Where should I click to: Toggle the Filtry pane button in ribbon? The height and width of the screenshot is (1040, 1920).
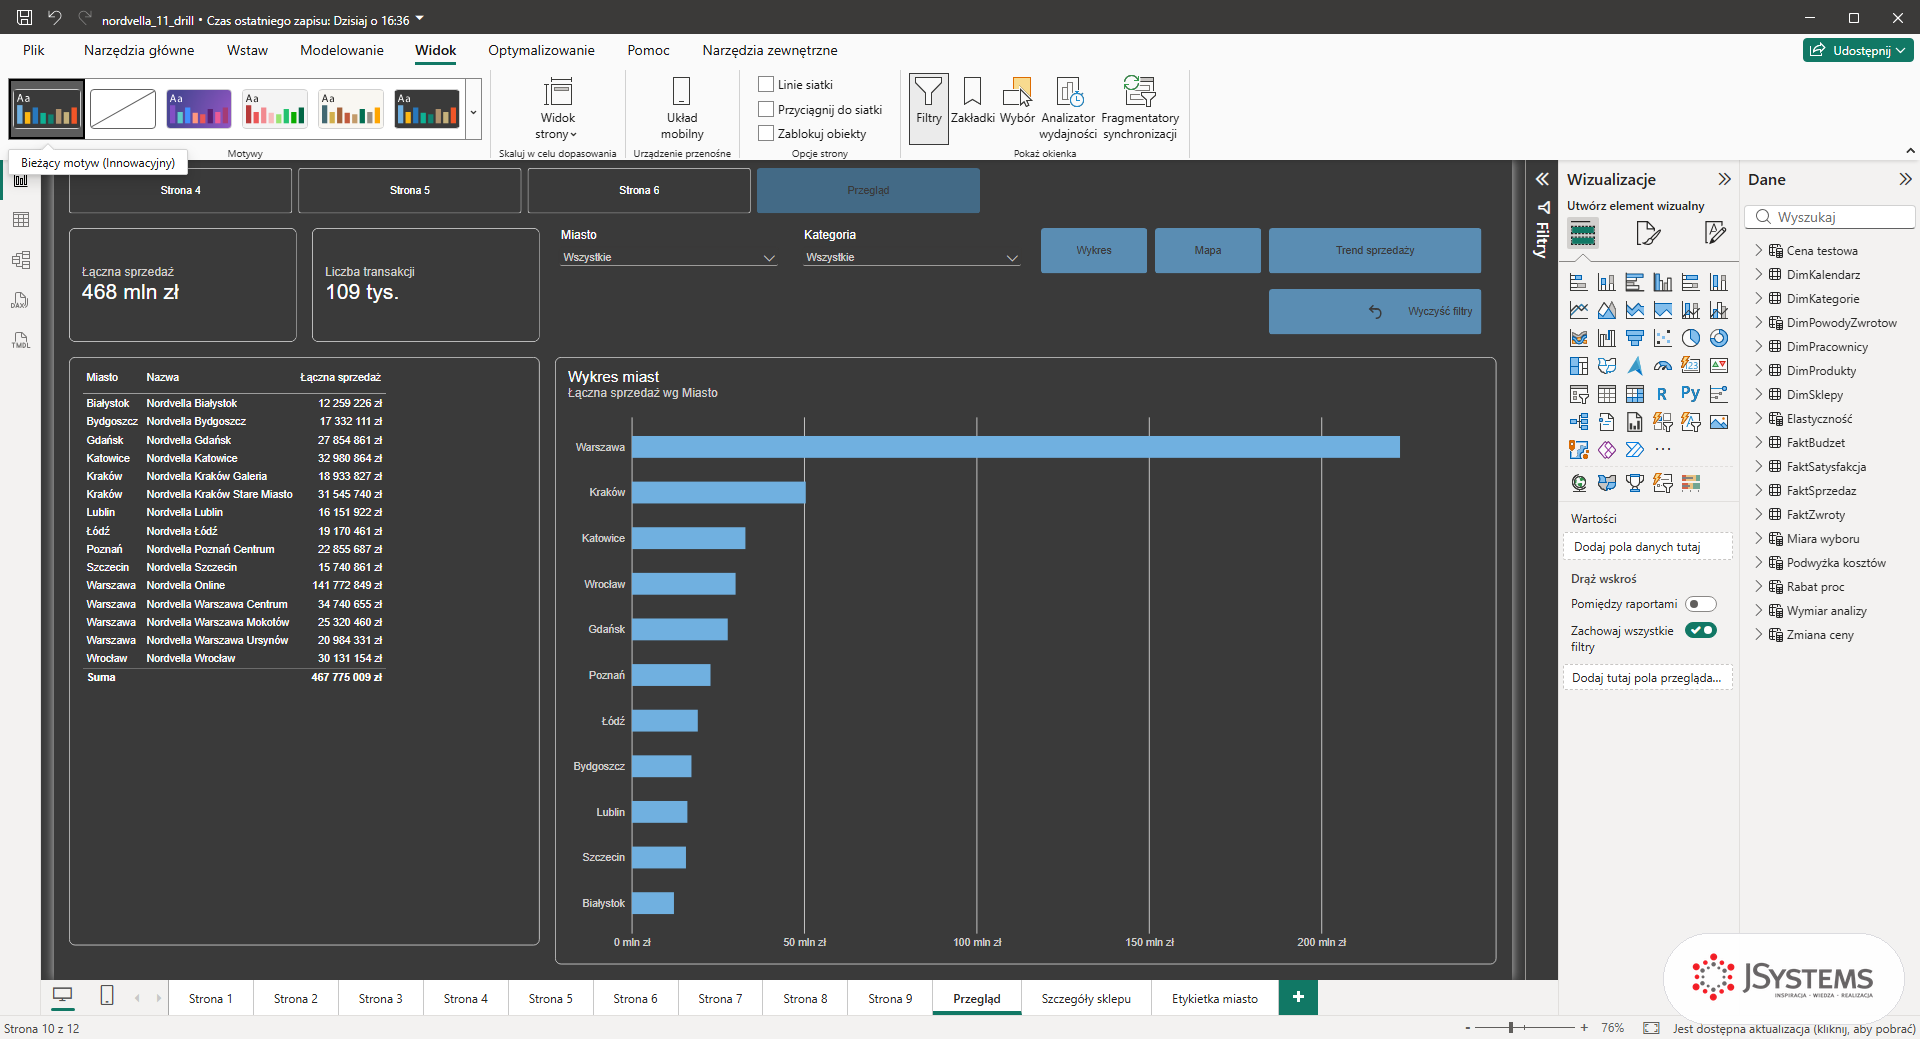click(928, 107)
